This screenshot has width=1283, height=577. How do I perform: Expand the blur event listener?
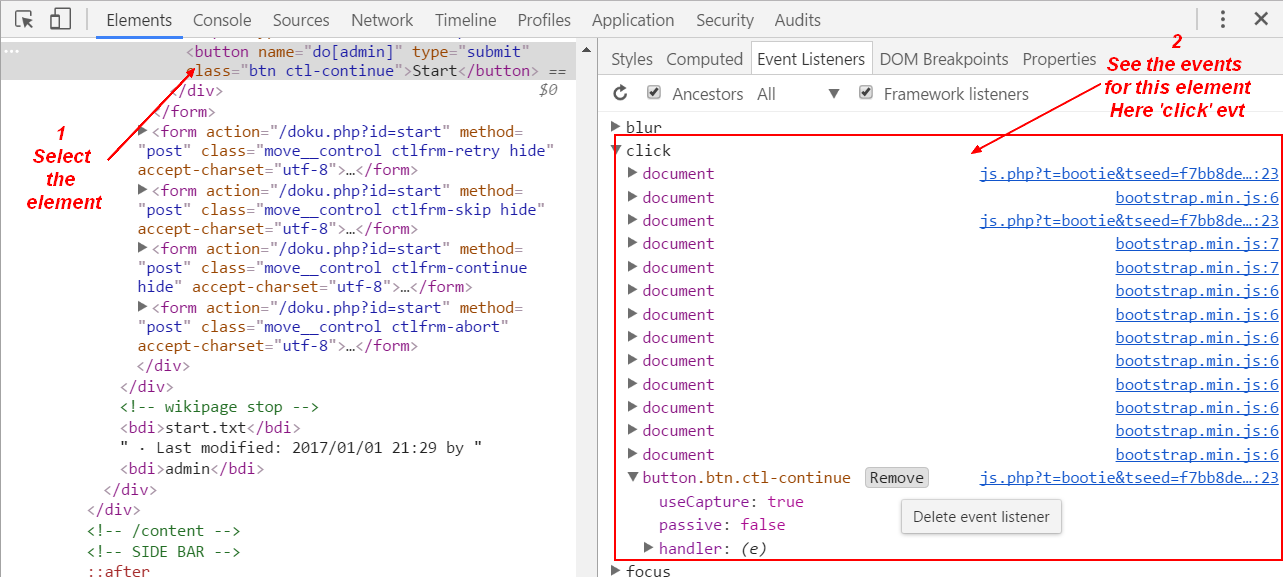click(x=617, y=126)
